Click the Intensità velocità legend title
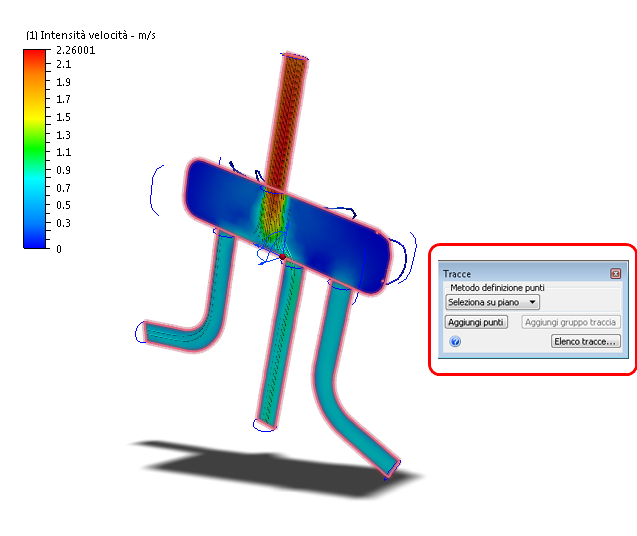This screenshot has height=536, width=637. click(91, 35)
